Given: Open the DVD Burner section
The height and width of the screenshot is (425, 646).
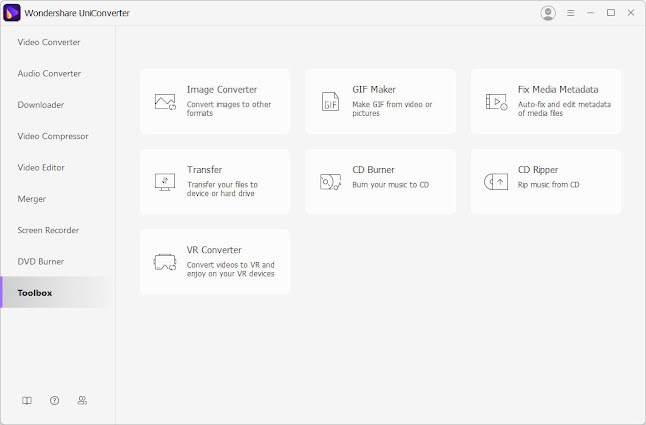Looking at the screenshot, I should [x=41, y=262].
